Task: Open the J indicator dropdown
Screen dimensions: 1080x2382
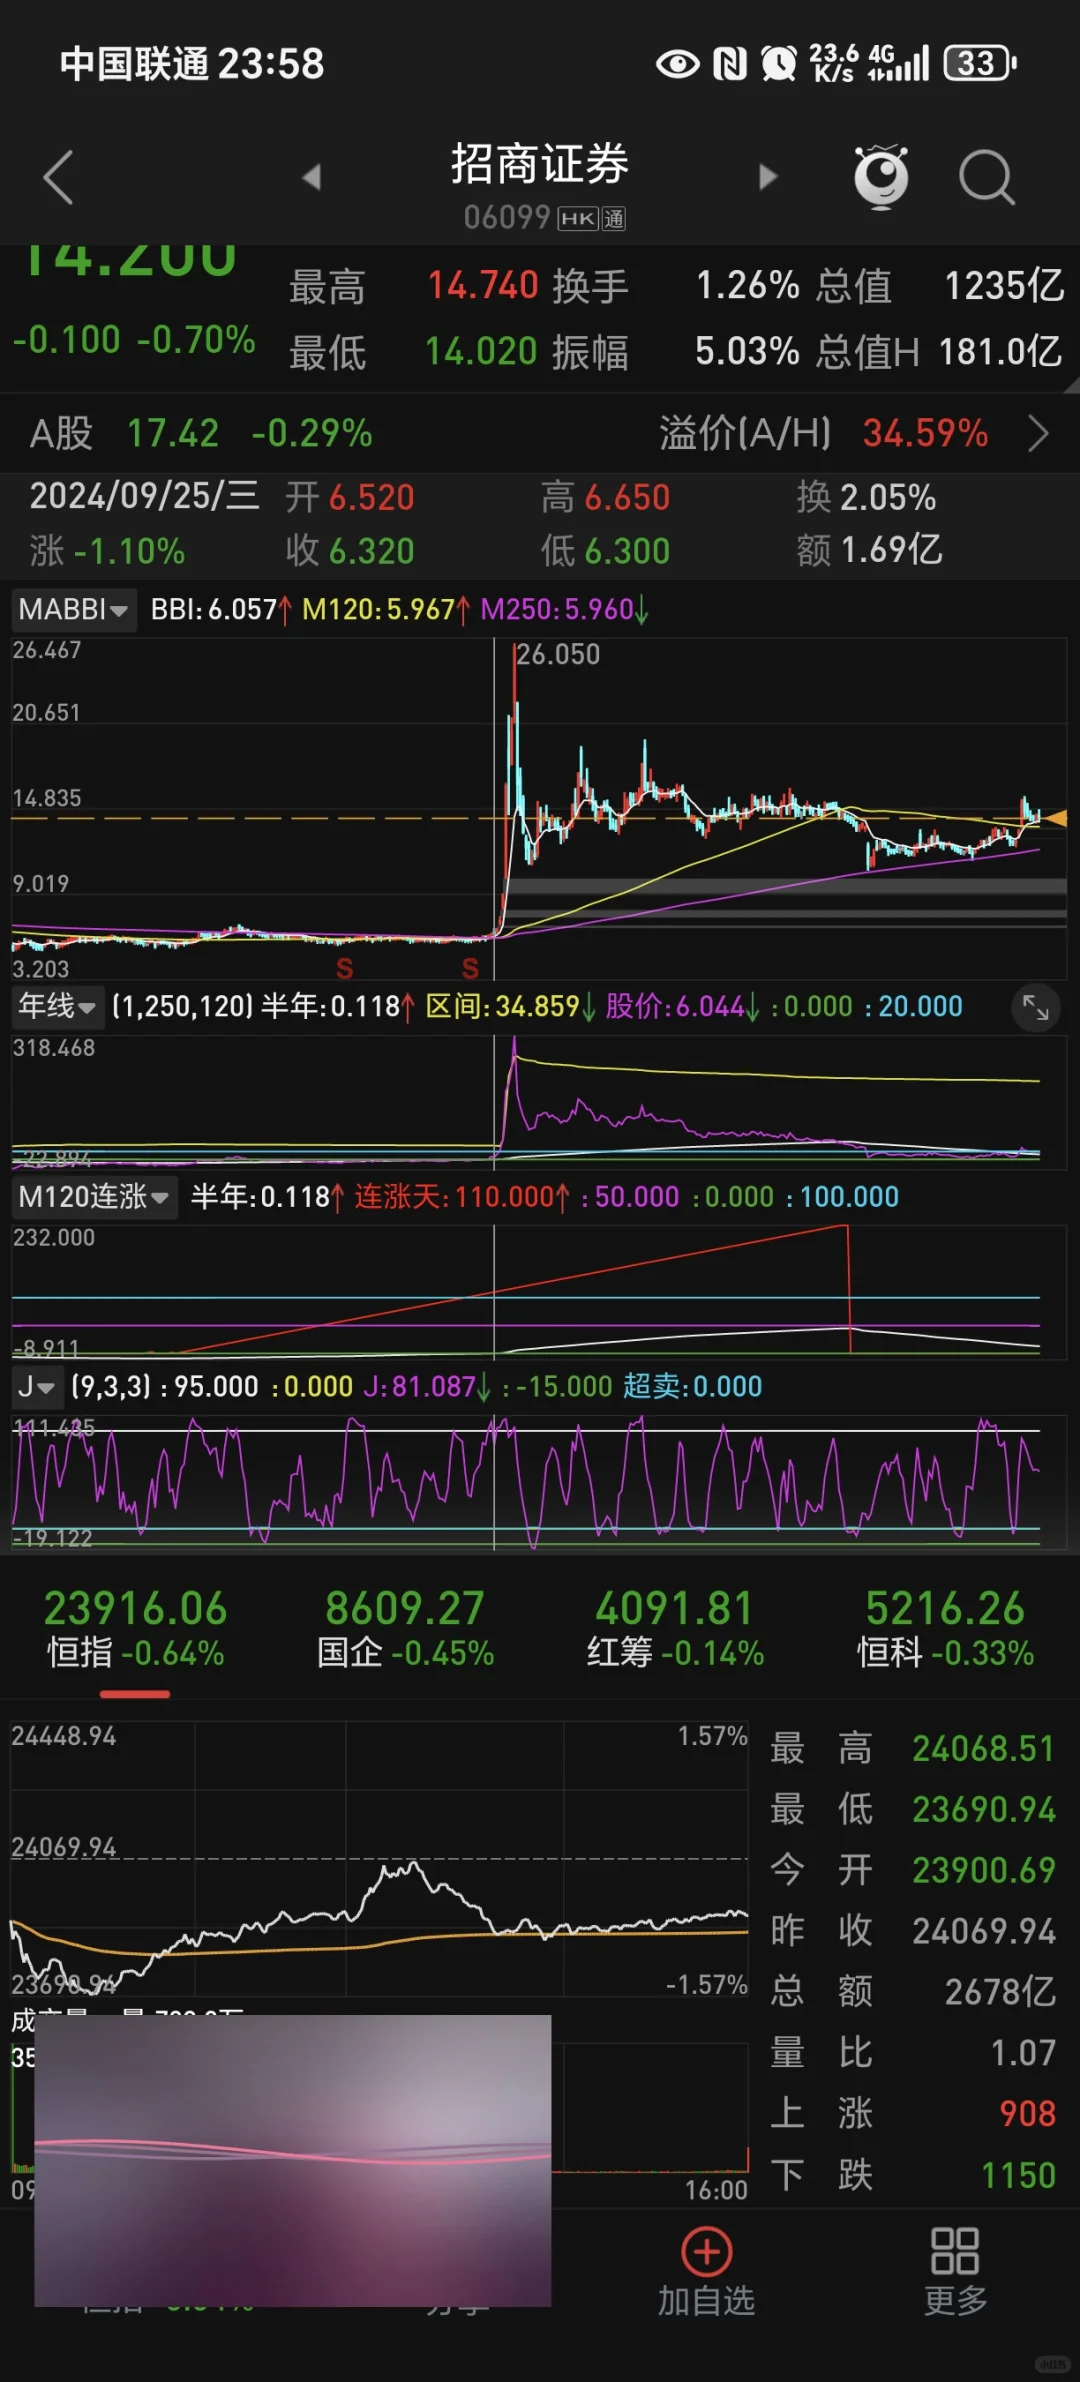Action: (36, 1387)
